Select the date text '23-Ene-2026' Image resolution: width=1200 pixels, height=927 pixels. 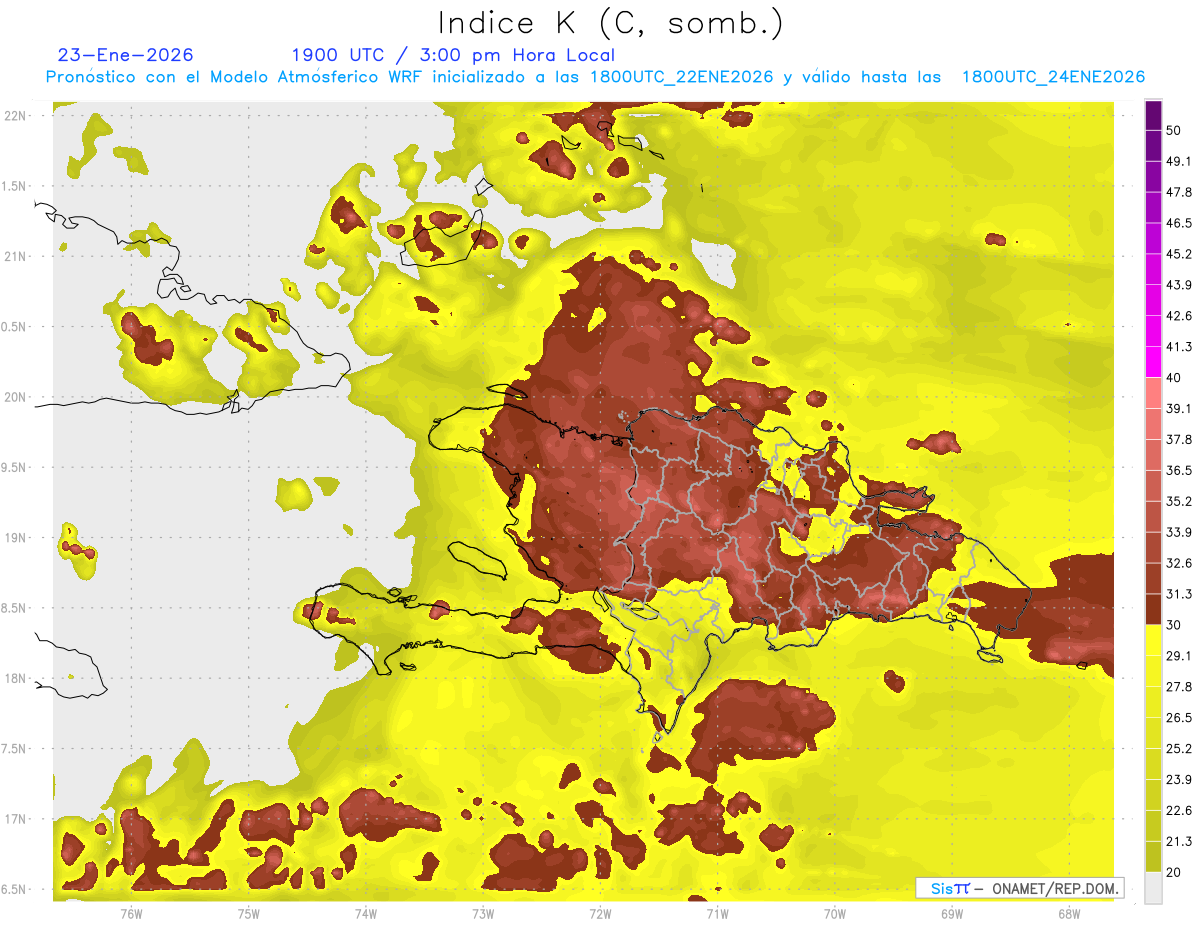point(126,55)
